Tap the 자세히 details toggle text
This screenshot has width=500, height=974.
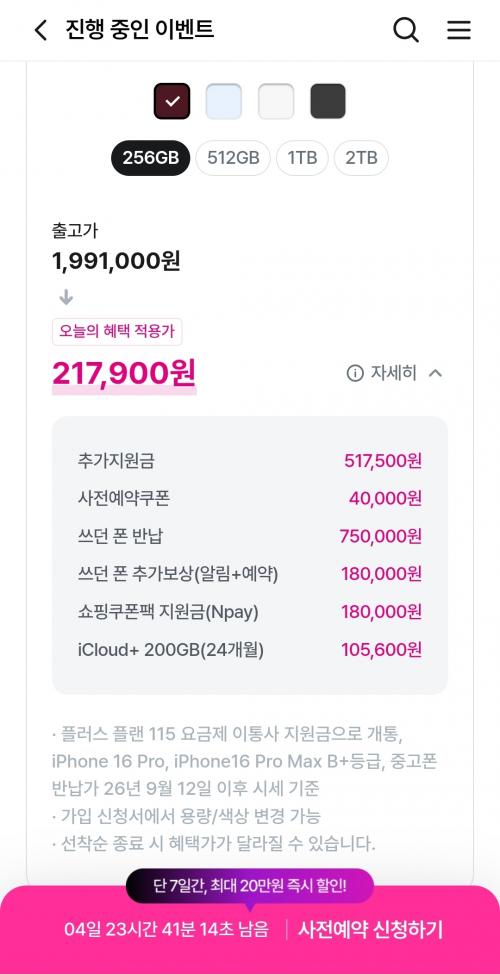tap(394, 373)
